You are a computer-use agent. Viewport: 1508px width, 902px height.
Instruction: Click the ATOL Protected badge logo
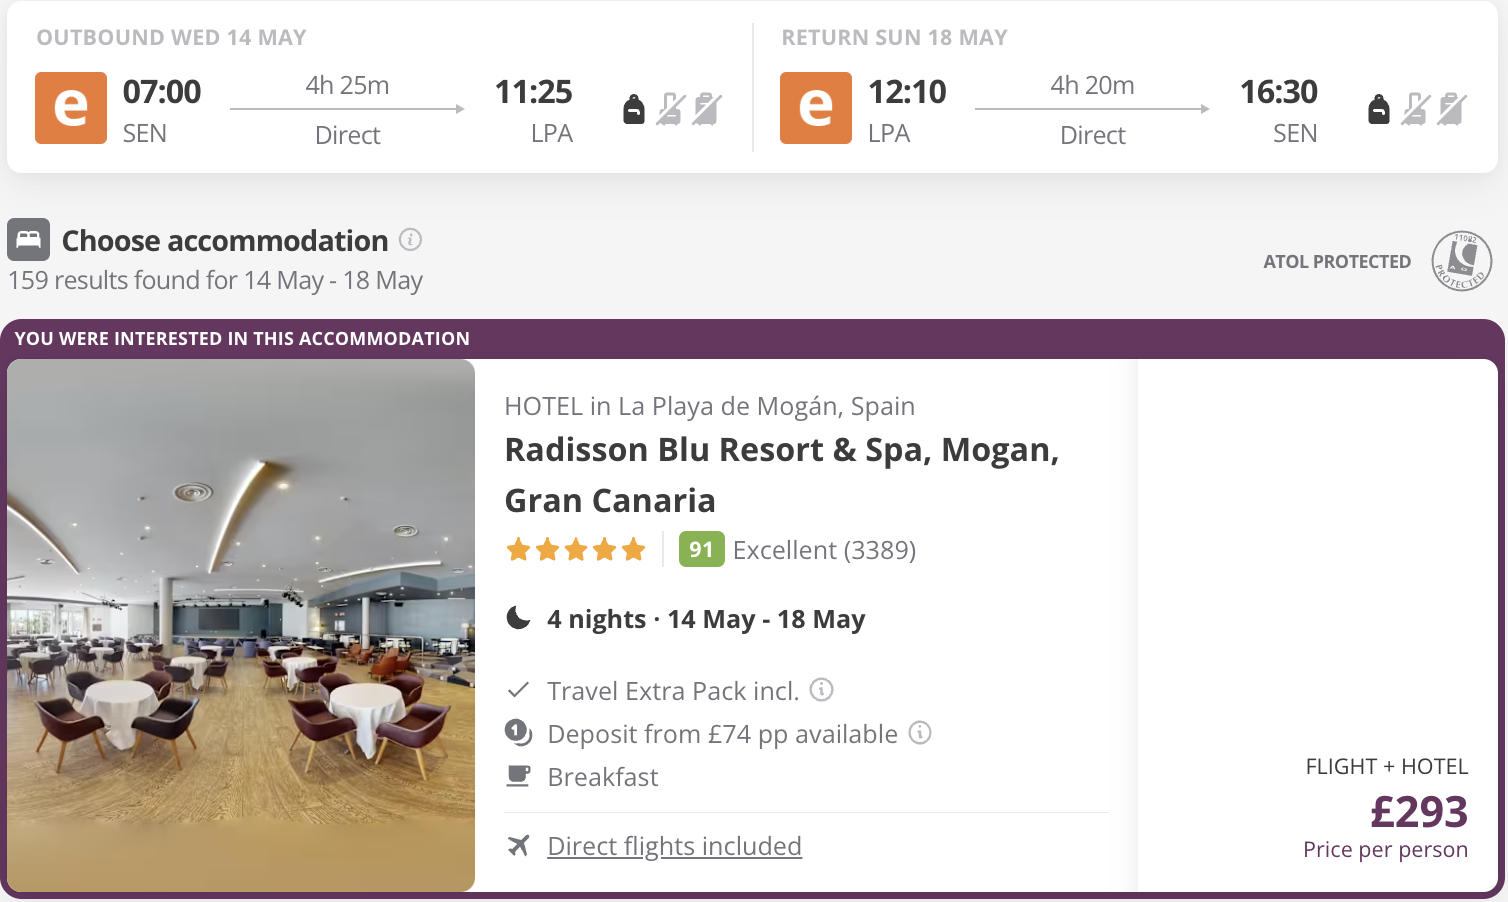[1461, 261]
